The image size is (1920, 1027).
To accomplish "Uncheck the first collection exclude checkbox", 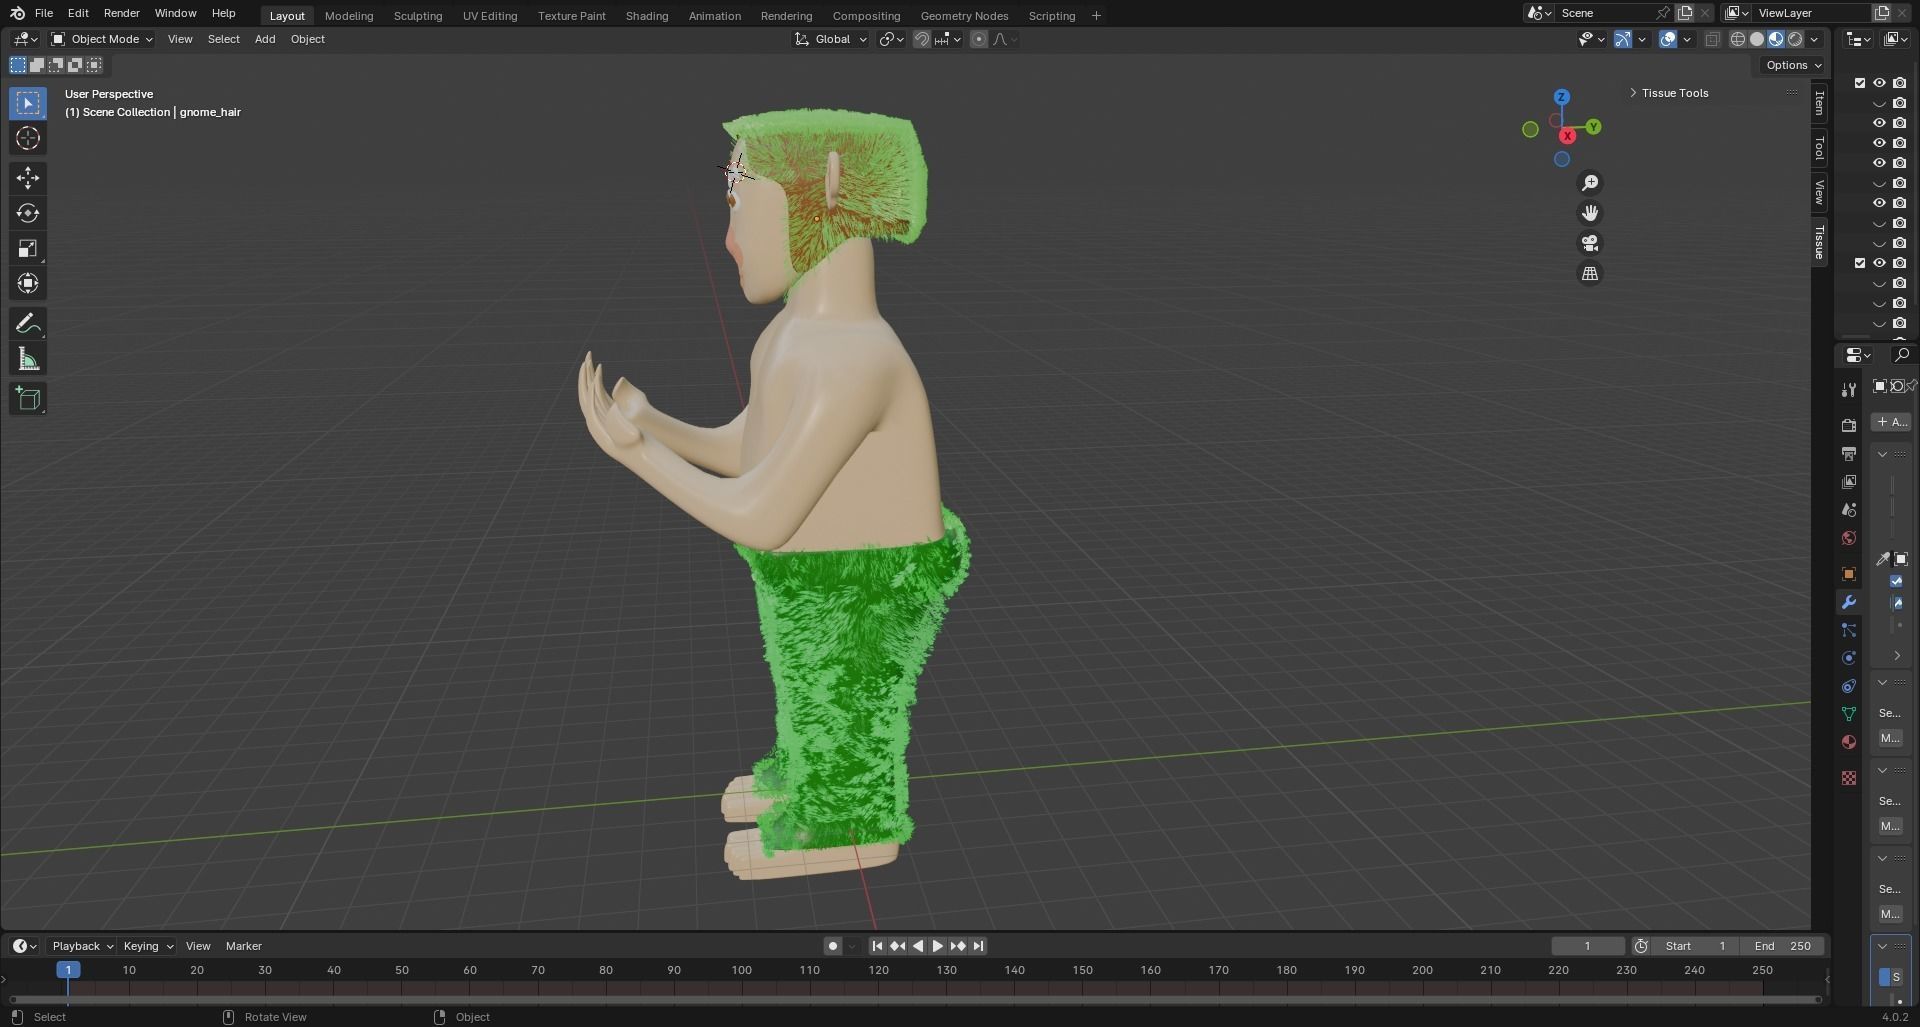I will pyautogui.click(x=1860, y=83).
